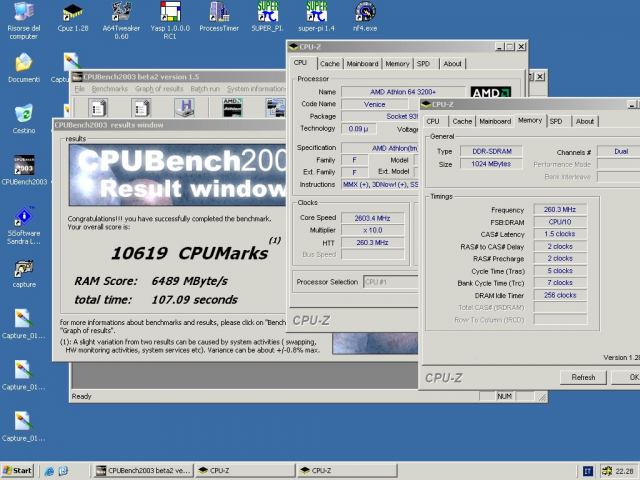The image size is (640, 480).
Task: Select the About tab in front CPU-Z window
Action: click(x=585, y=121)
